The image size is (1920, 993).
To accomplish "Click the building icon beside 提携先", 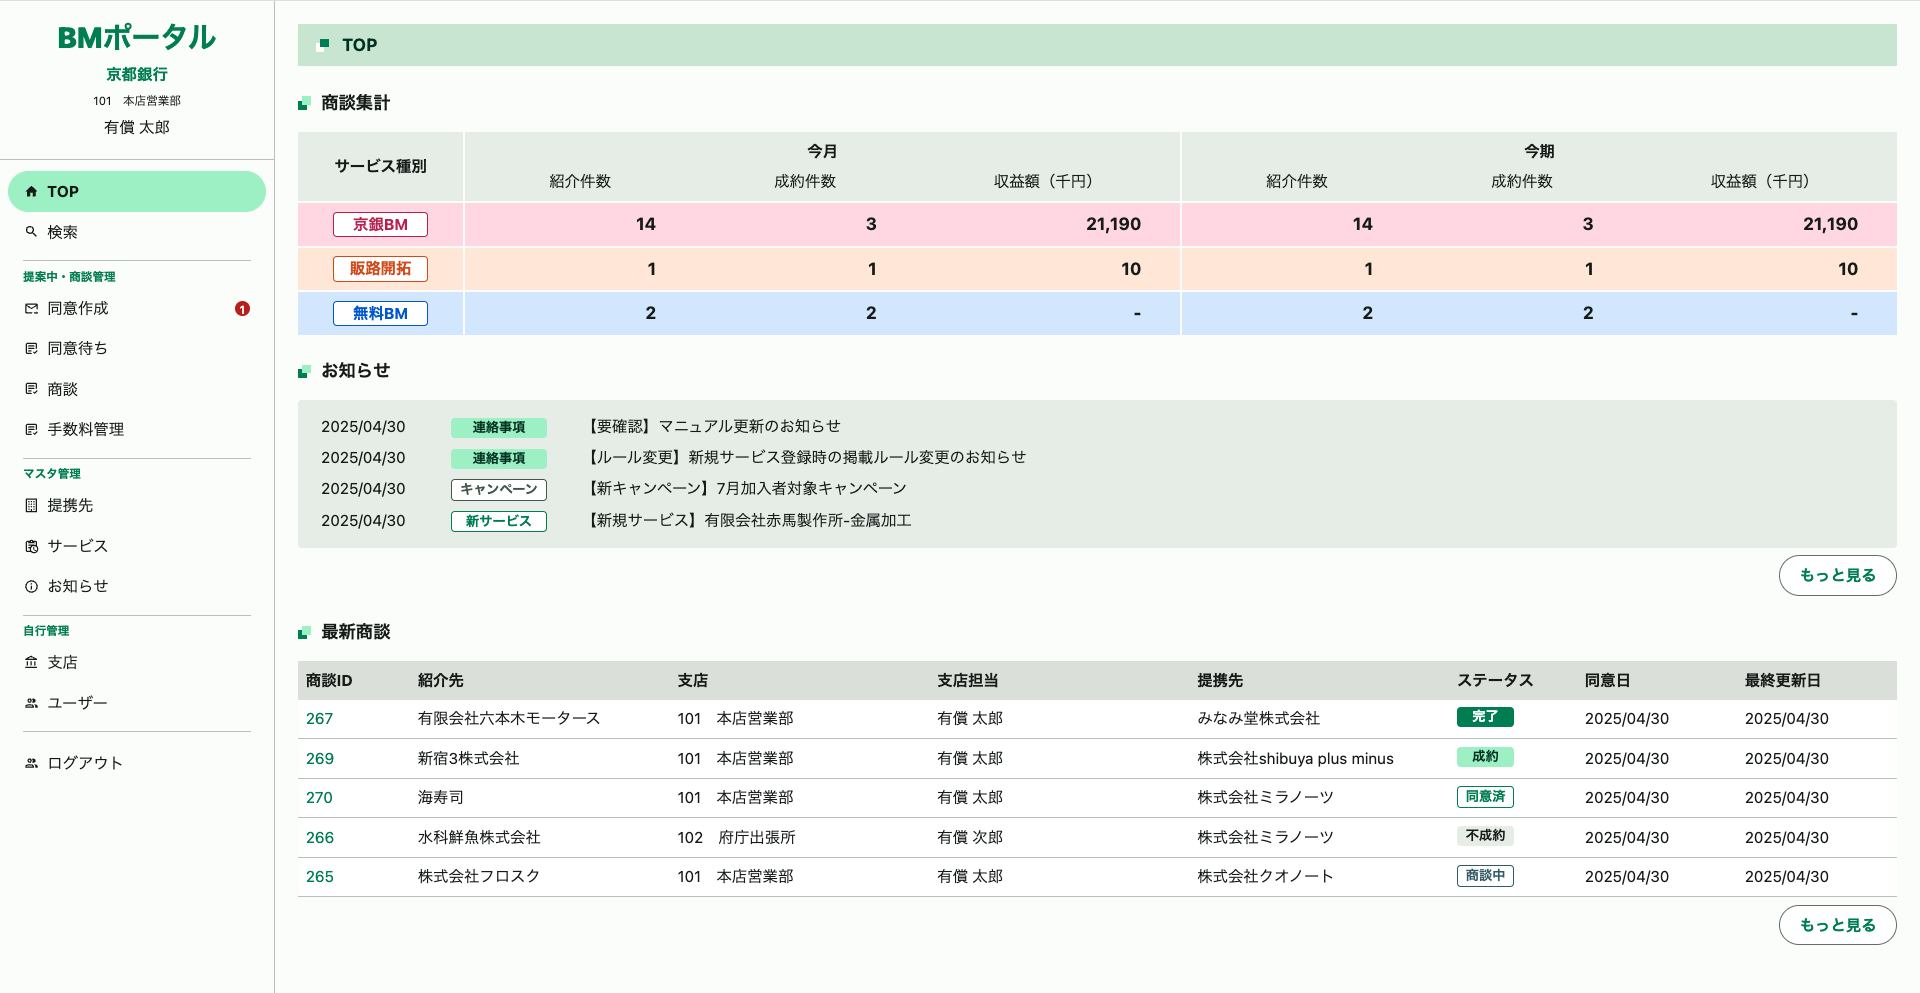I will 31,506.
